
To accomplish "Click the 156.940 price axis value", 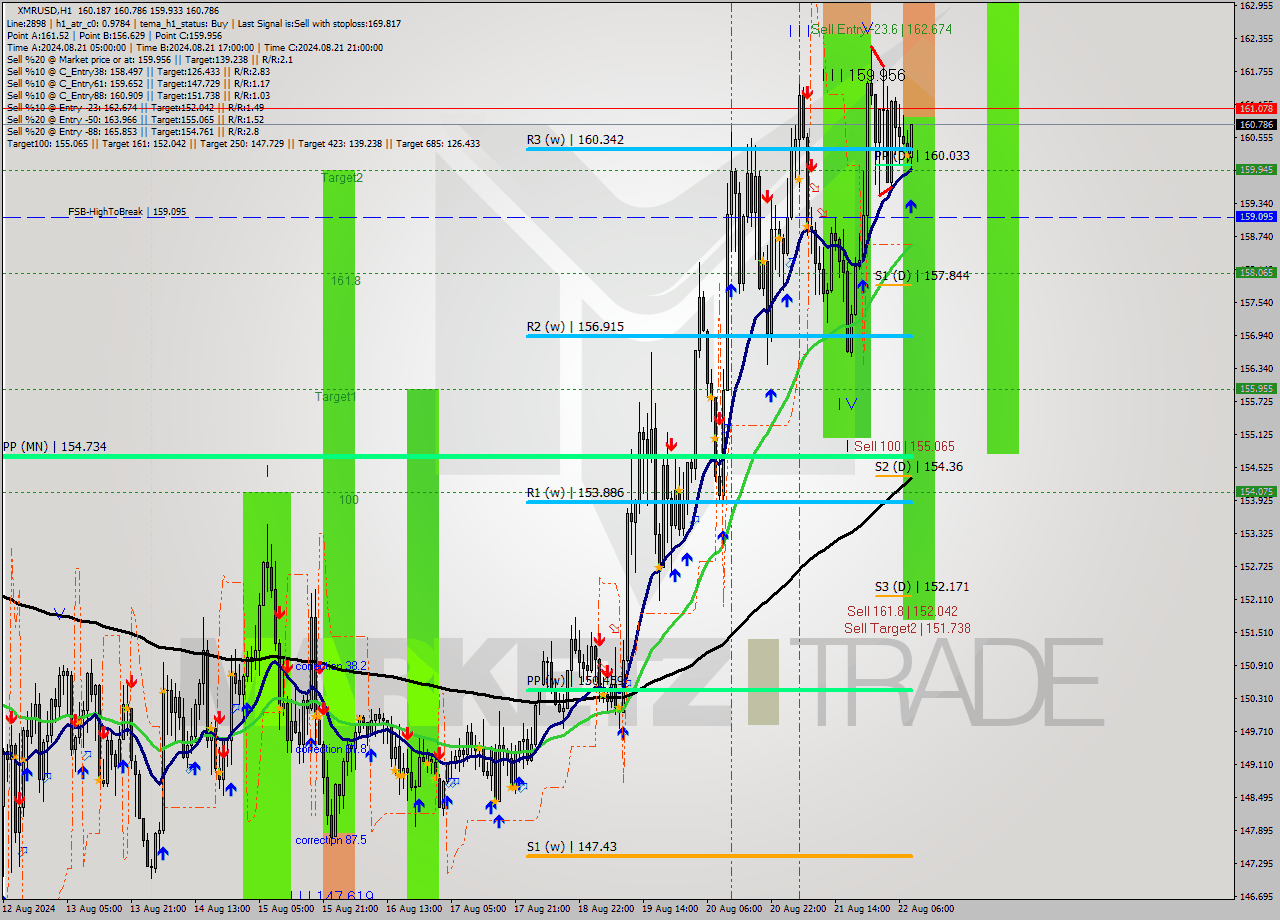I will 1255,335.
